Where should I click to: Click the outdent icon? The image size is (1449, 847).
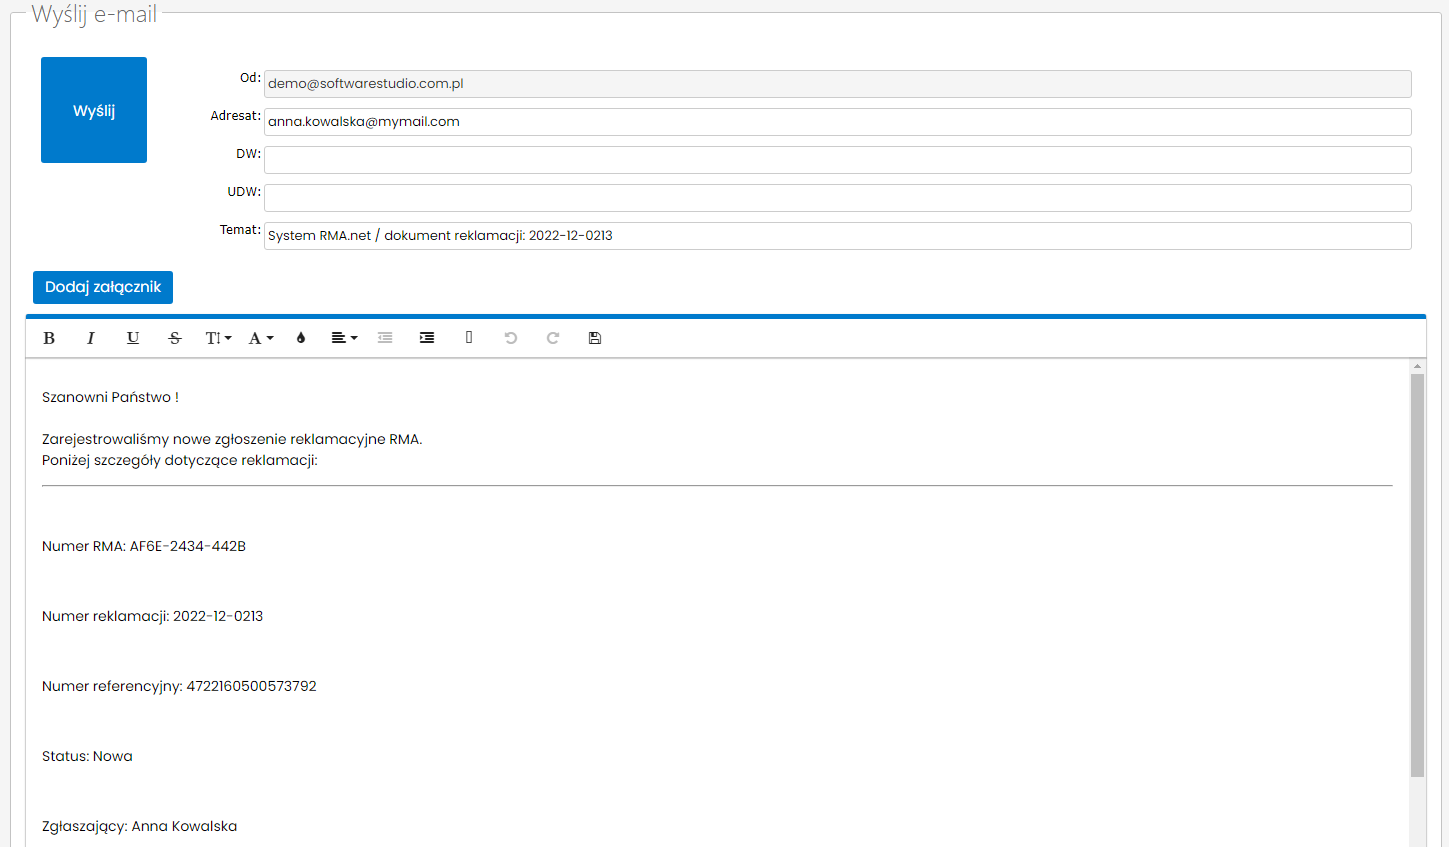(385, 338)
